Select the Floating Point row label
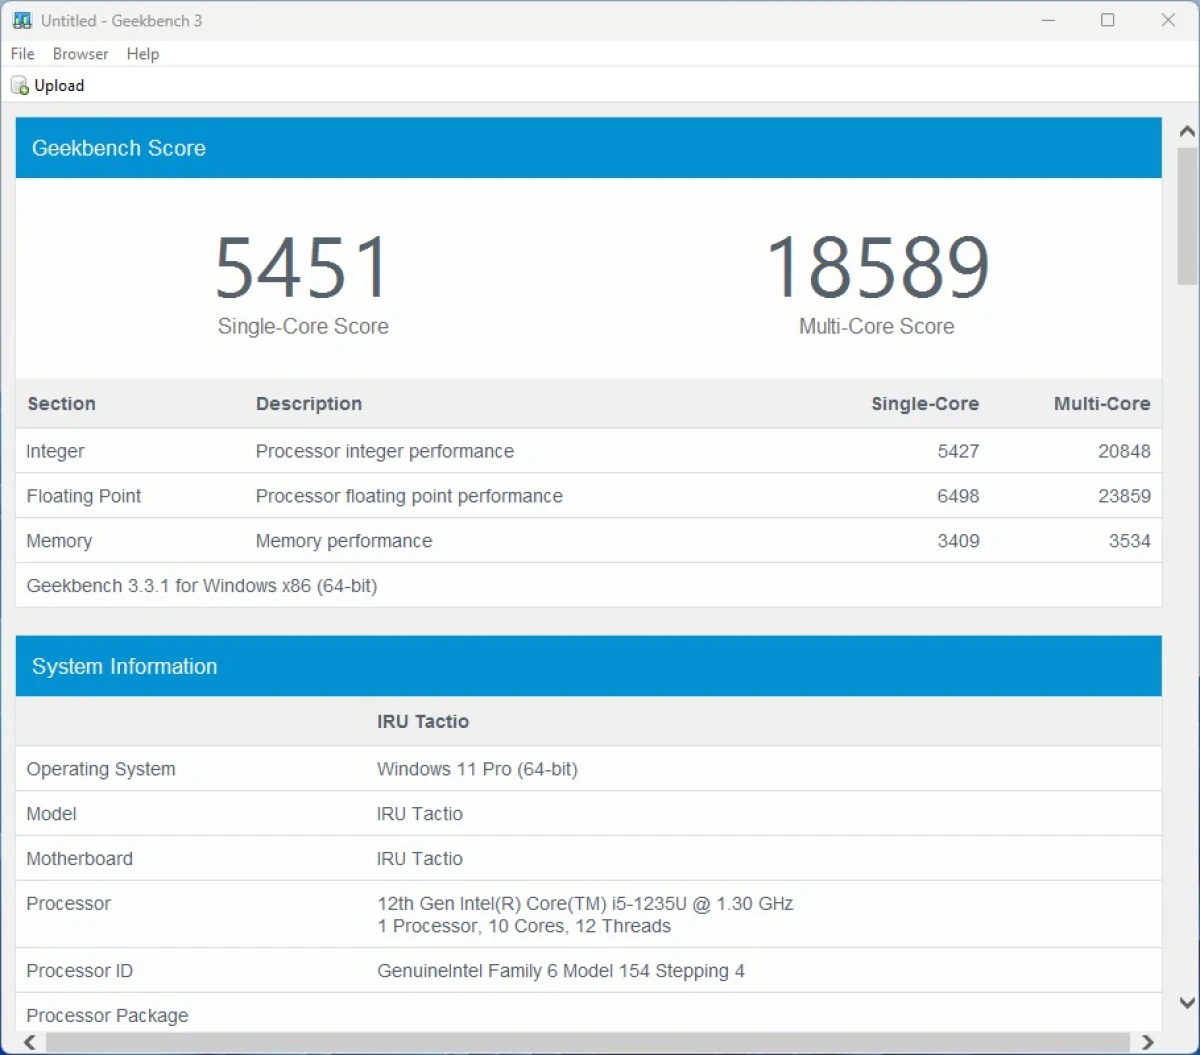 pyautogui.click(x=84, y=496)
